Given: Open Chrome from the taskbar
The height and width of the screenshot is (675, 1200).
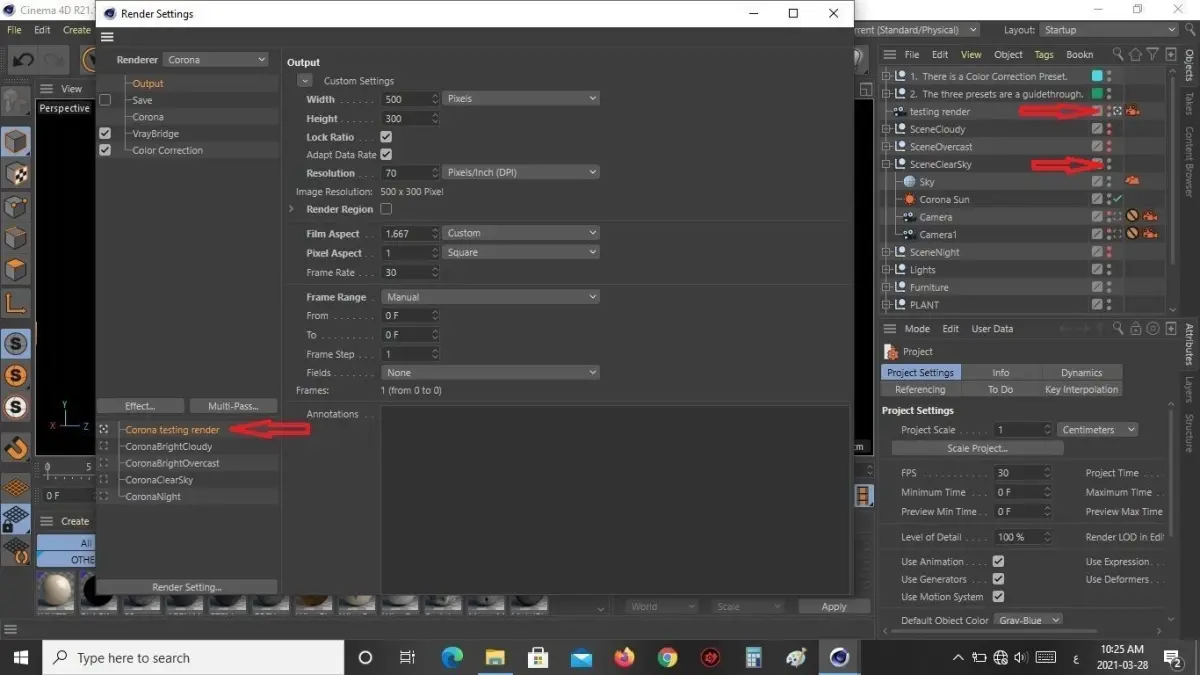Looking at the screenshot, I should click(x=667, y=657).
